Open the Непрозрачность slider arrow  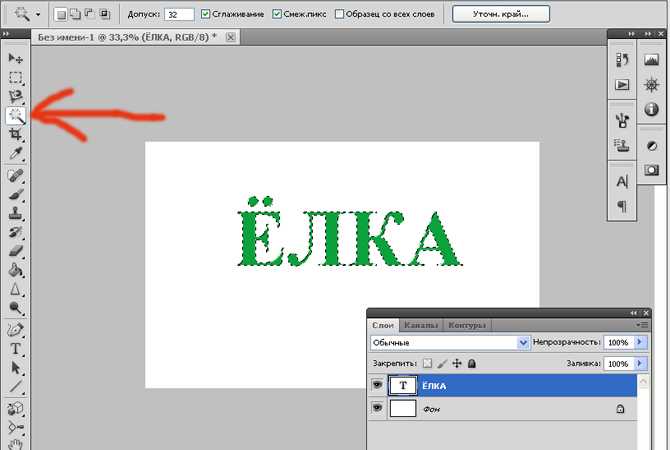pos(640,342)
